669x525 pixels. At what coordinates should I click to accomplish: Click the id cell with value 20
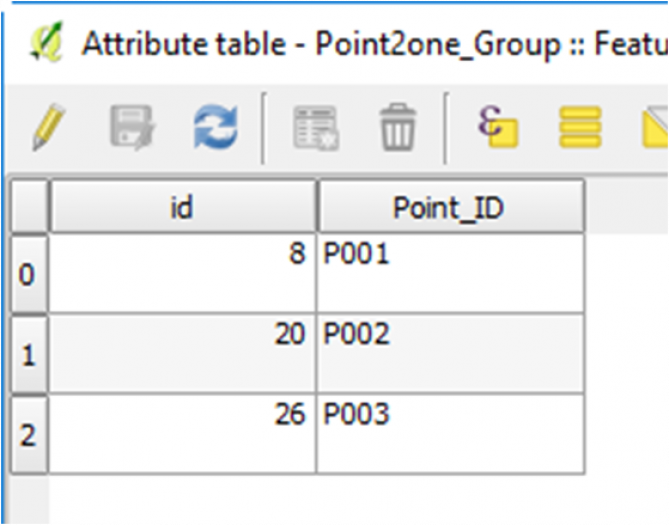pos(183,353)
